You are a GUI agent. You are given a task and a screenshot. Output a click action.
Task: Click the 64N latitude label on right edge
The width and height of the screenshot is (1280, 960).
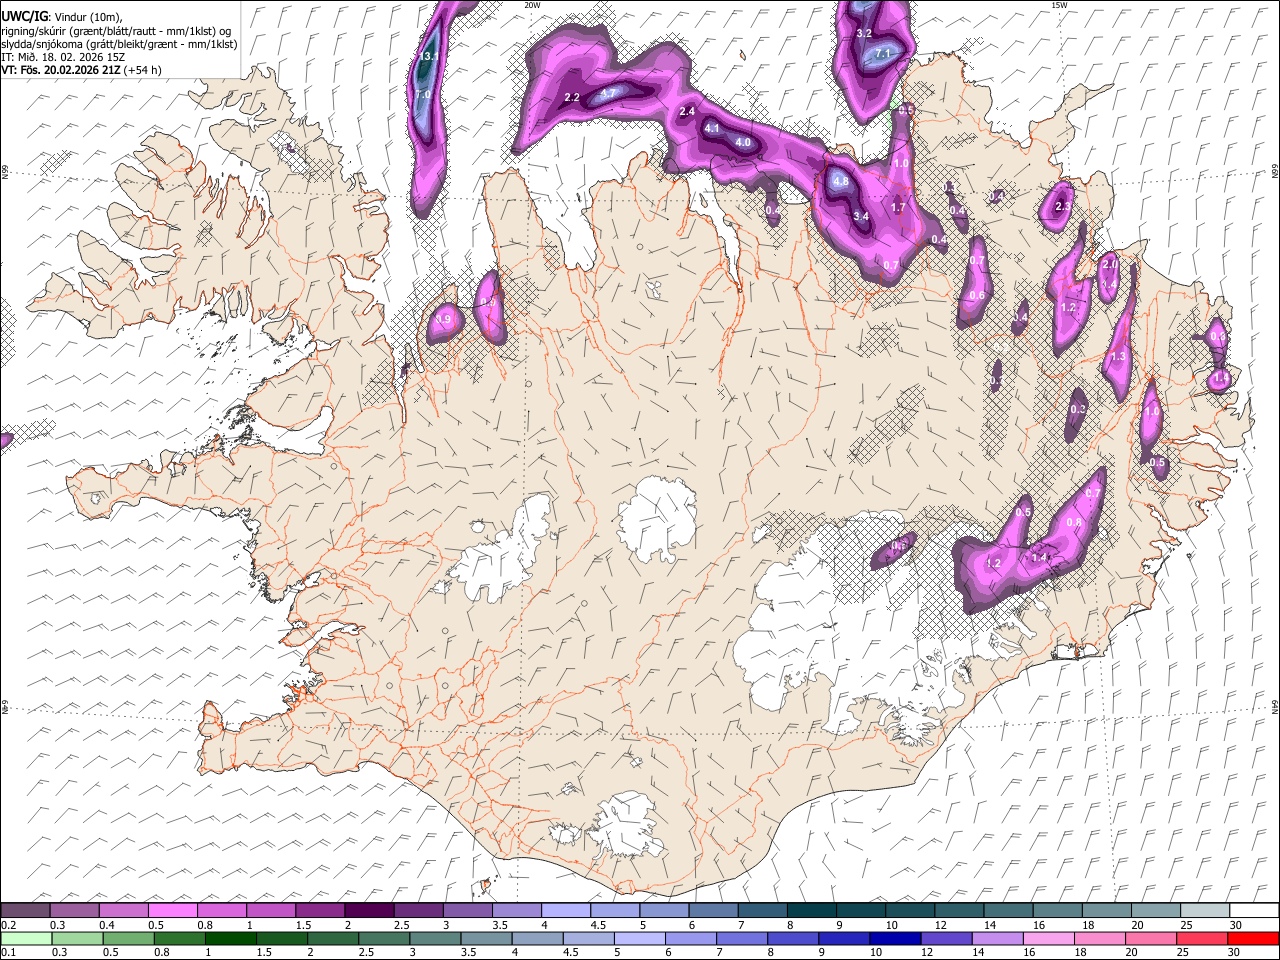click(x=1275, y=706)
